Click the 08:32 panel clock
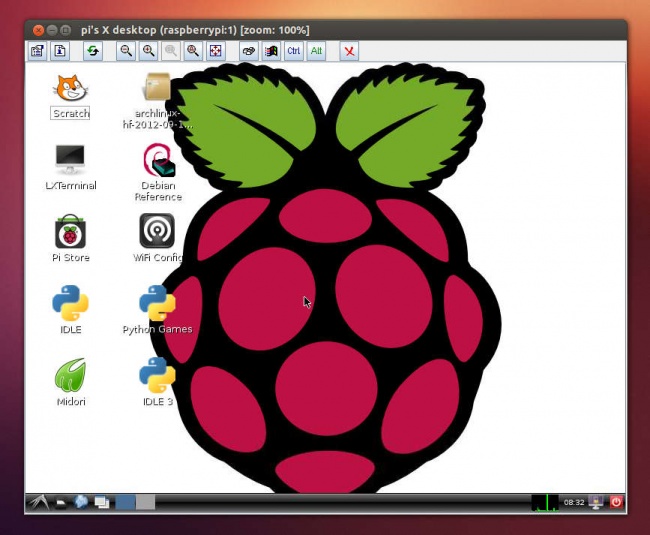Viewport: 650px width, 535px height. point(574,503)
